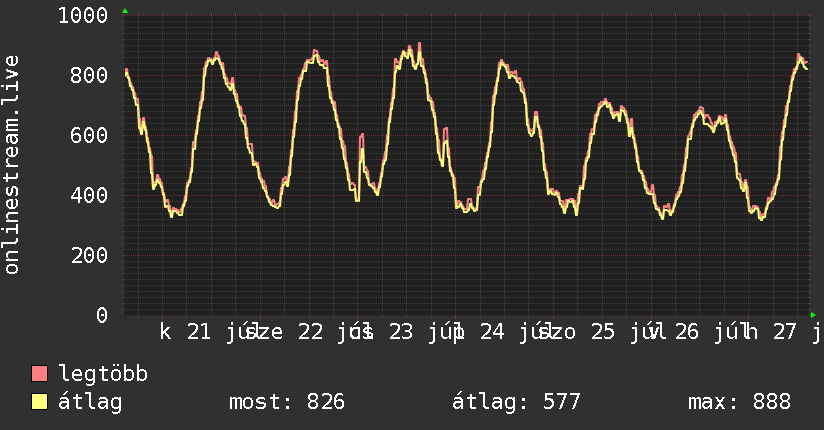Click the 800 y-axis label
Viewport: 824px width, 430px height.
tap(89, 75)
